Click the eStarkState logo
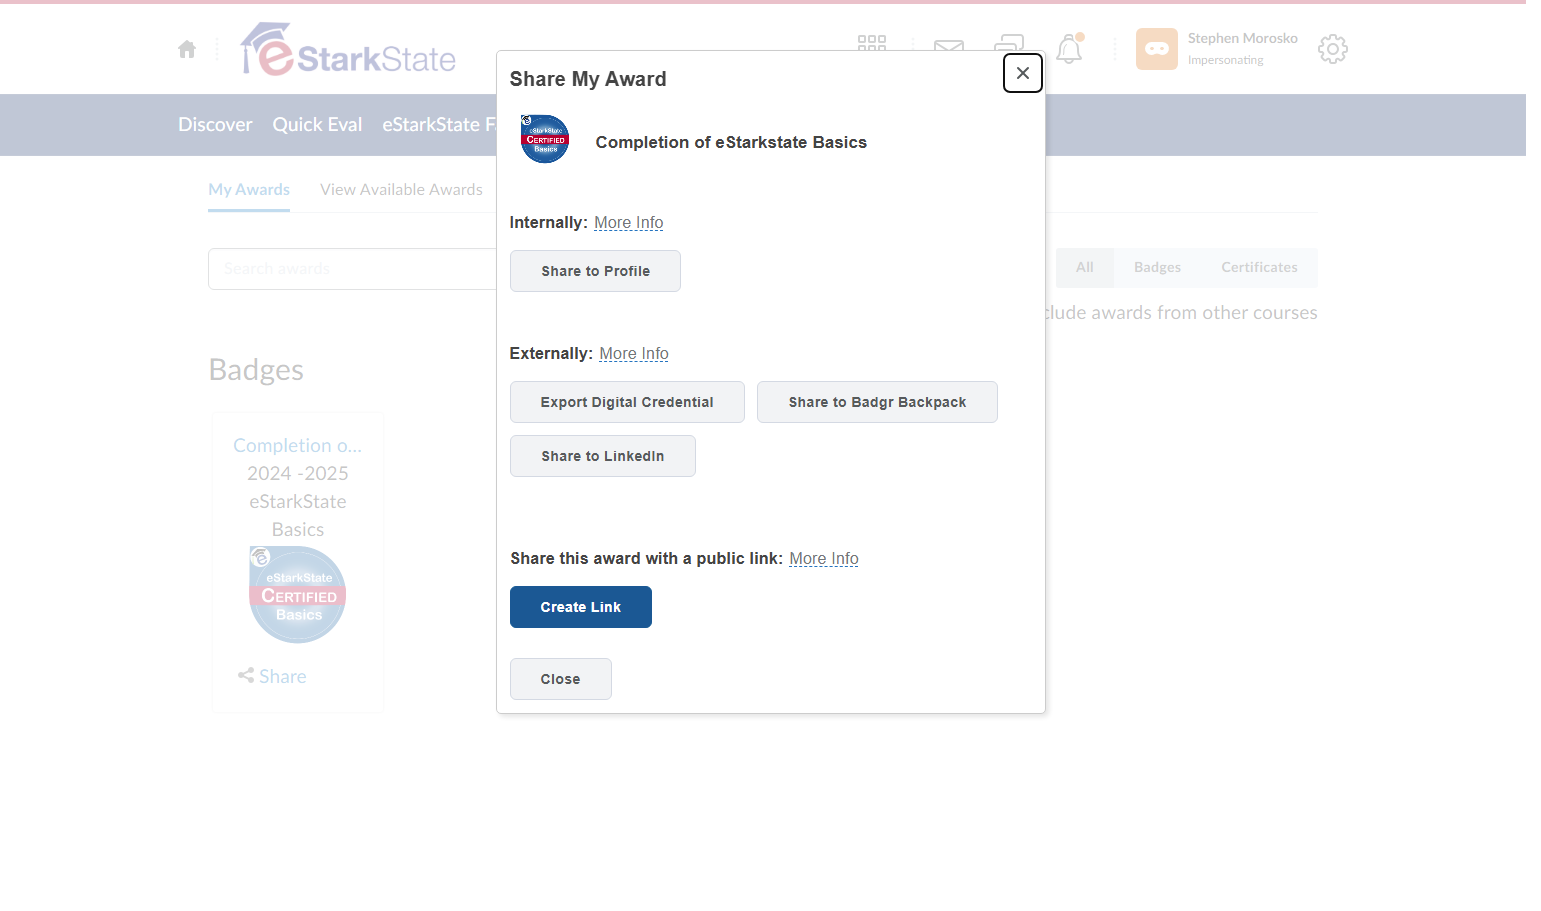 (348, 49)
